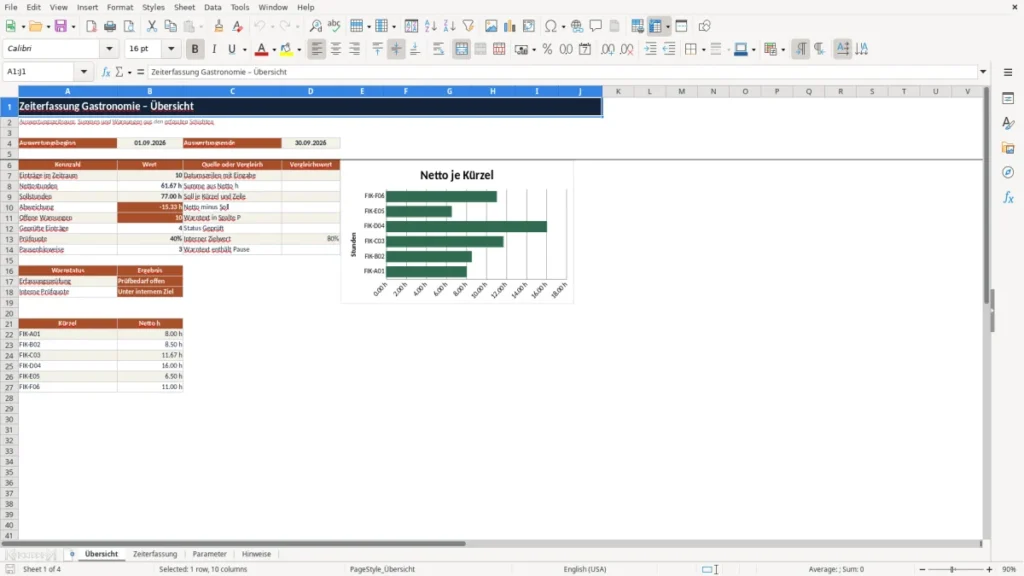
Task: Toggle Wrap Text for the cell
Action: 438,49
